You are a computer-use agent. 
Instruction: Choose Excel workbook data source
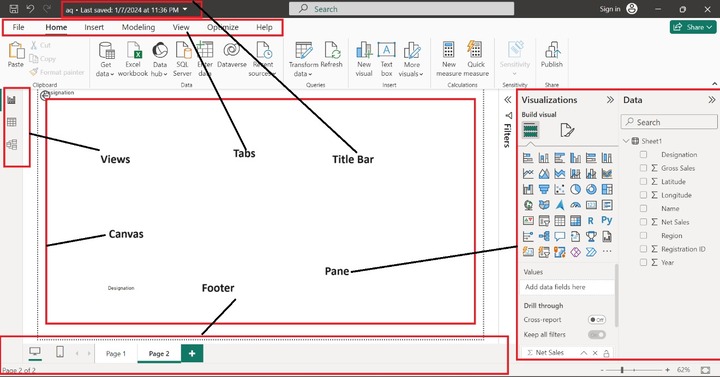pos(133,59)
